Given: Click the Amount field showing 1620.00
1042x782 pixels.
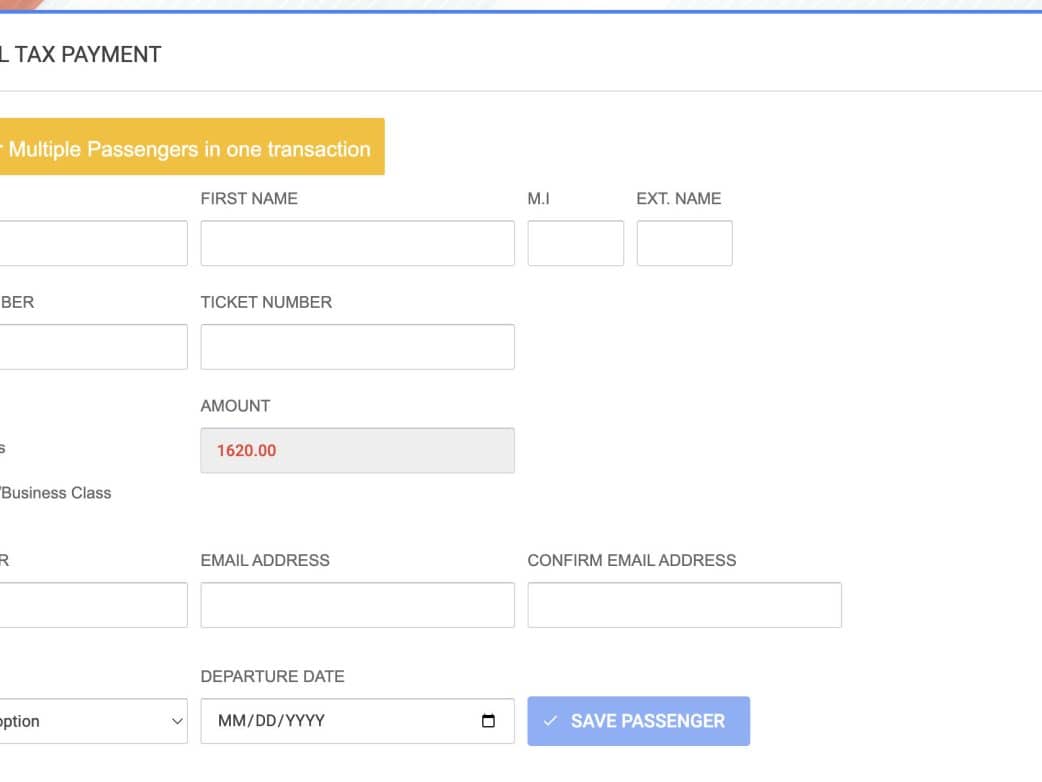Looking at the screenshot, I should [357, 451].
